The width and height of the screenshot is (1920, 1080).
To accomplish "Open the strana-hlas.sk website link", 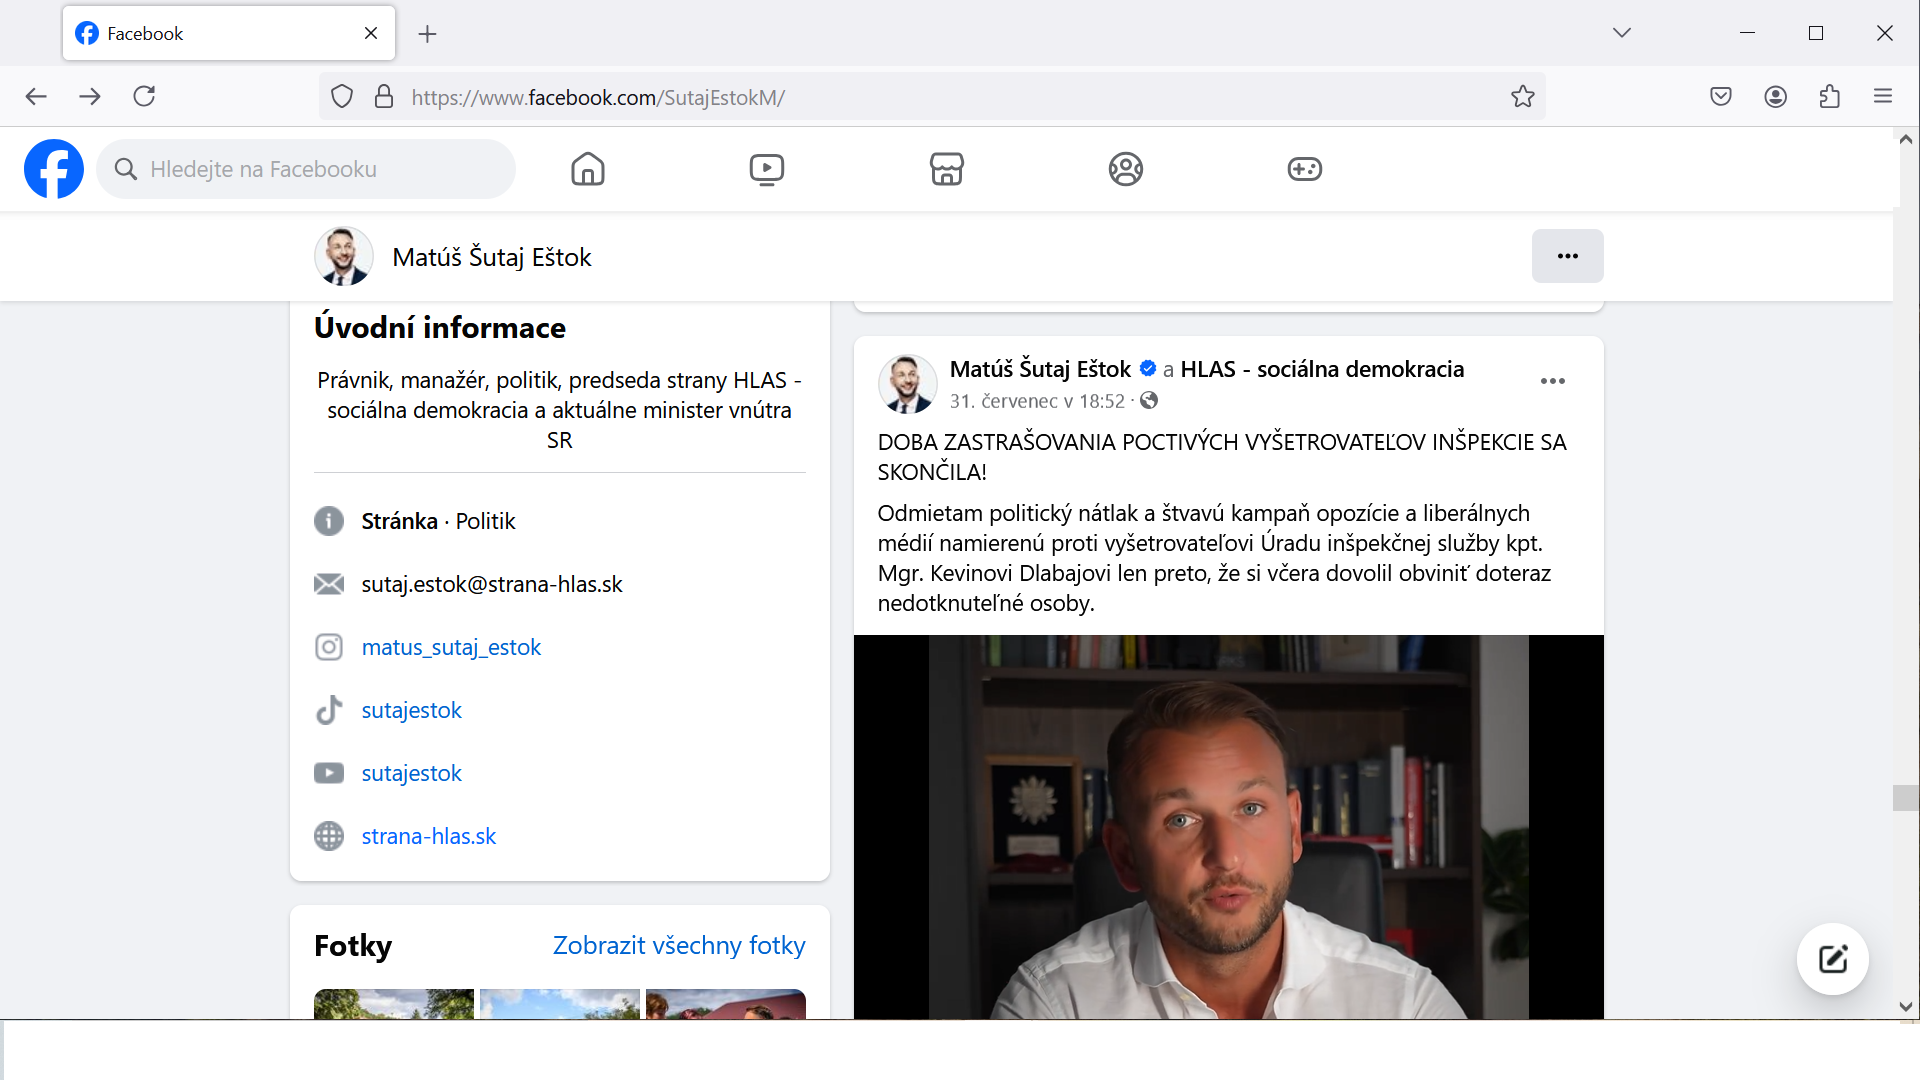I will [x=428, y=836].
